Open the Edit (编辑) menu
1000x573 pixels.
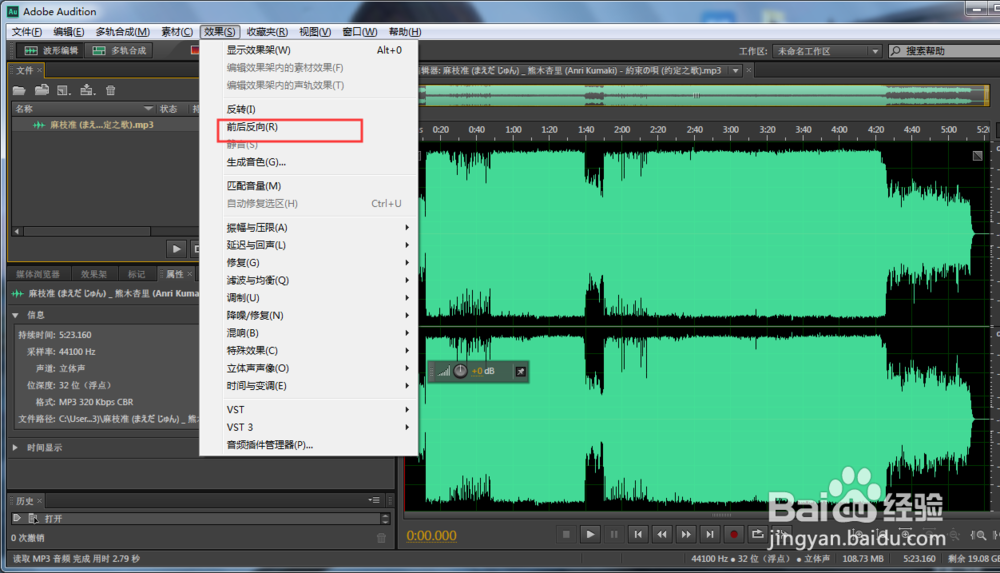pos(68,32)
